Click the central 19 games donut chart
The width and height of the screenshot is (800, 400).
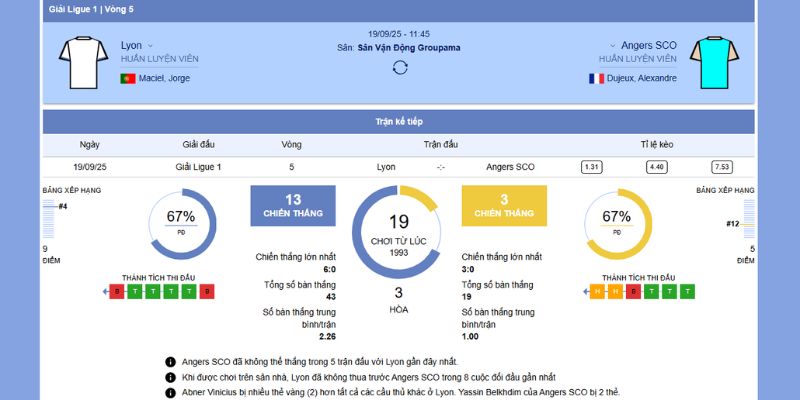click(398, 230)
